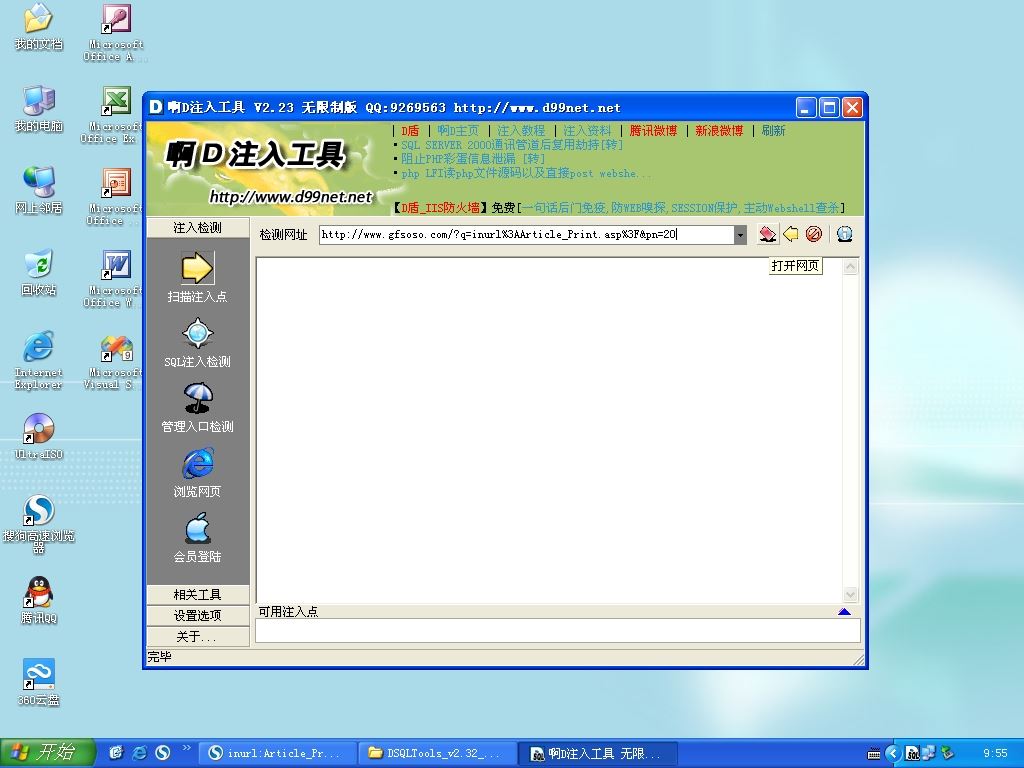Open the 注入教程 header link
Viewport: 1024px width, 768px height.
[x=520, y=131]
